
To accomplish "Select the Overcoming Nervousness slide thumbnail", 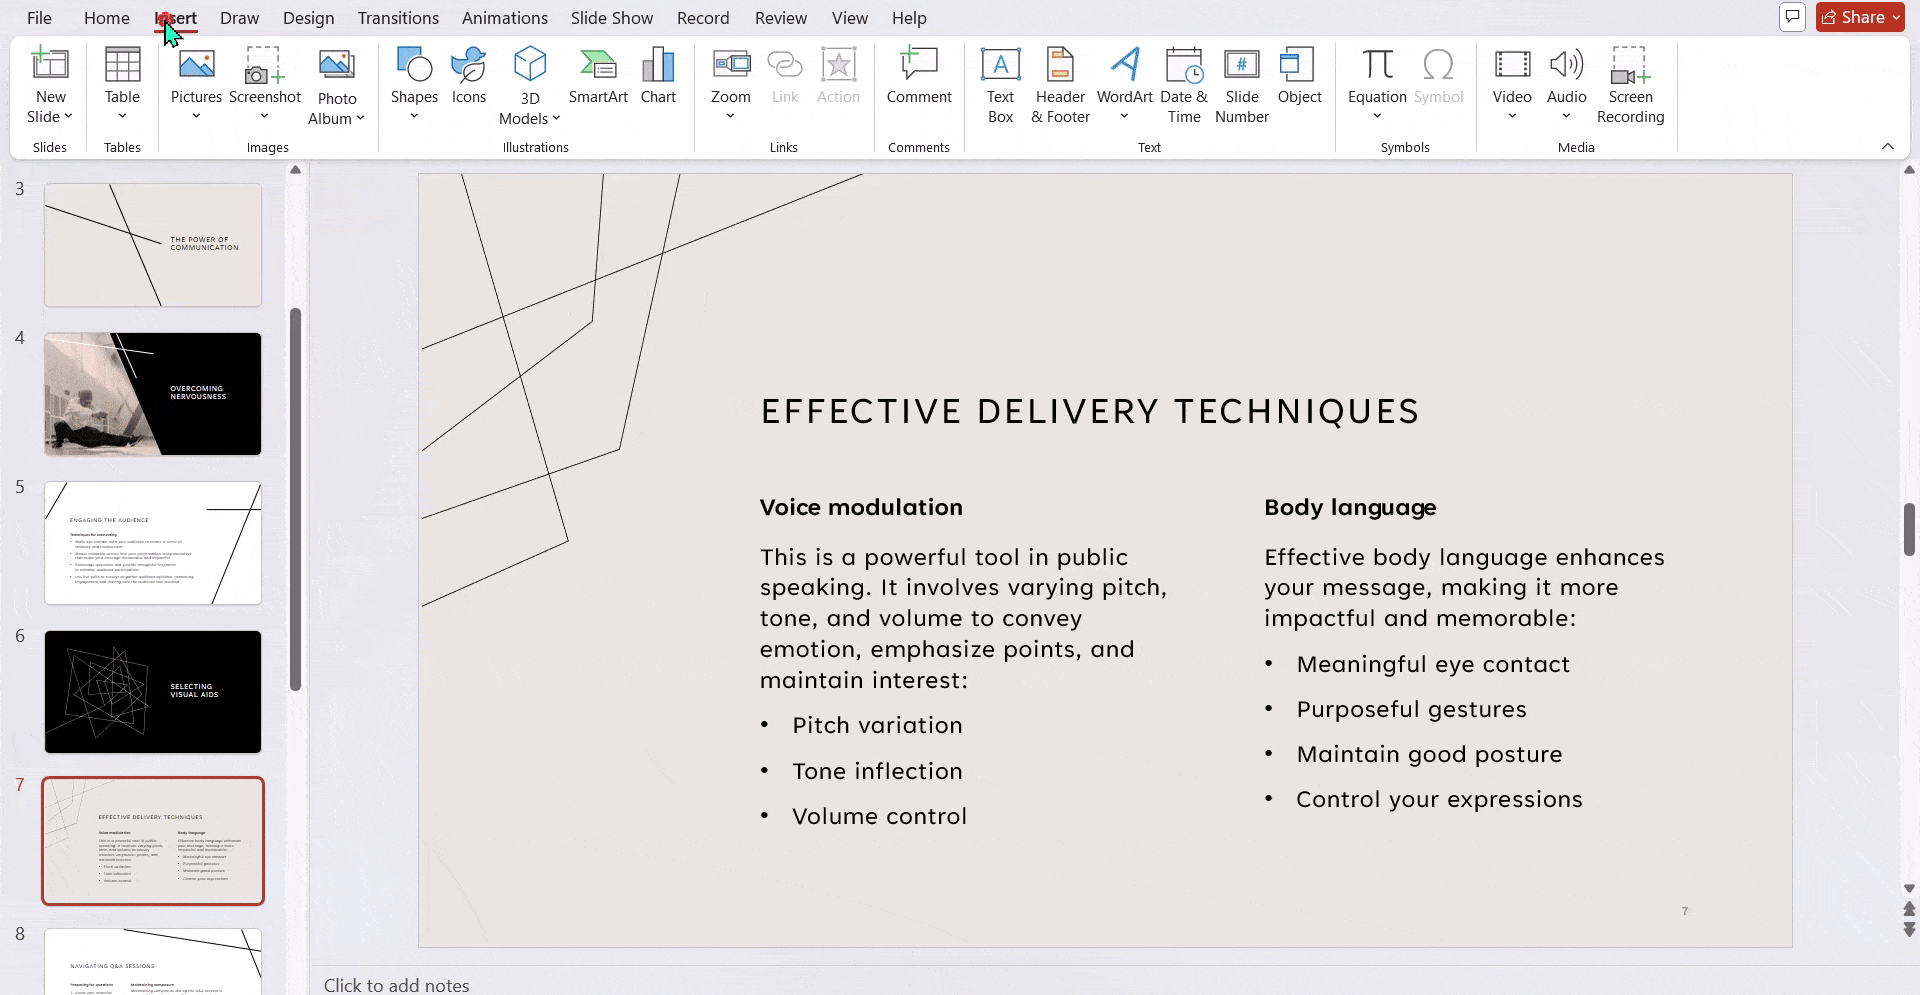I will [x=152, y=394].
